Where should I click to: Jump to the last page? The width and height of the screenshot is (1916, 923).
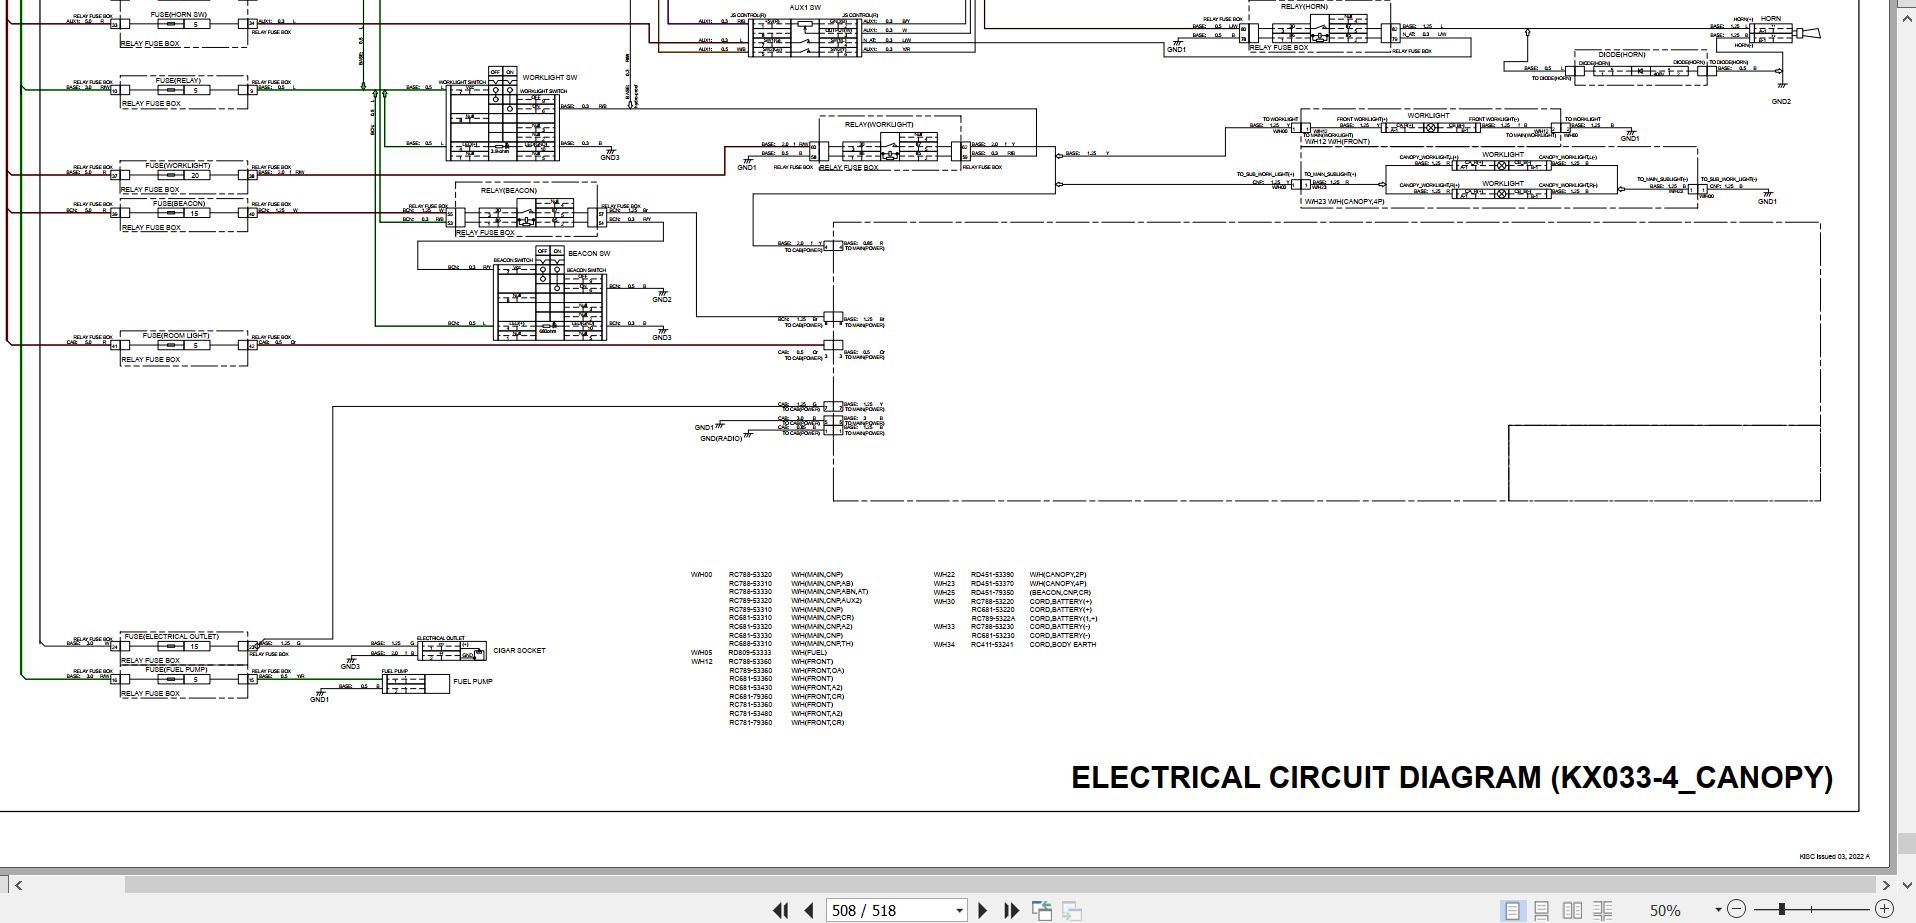(1011, 910)
